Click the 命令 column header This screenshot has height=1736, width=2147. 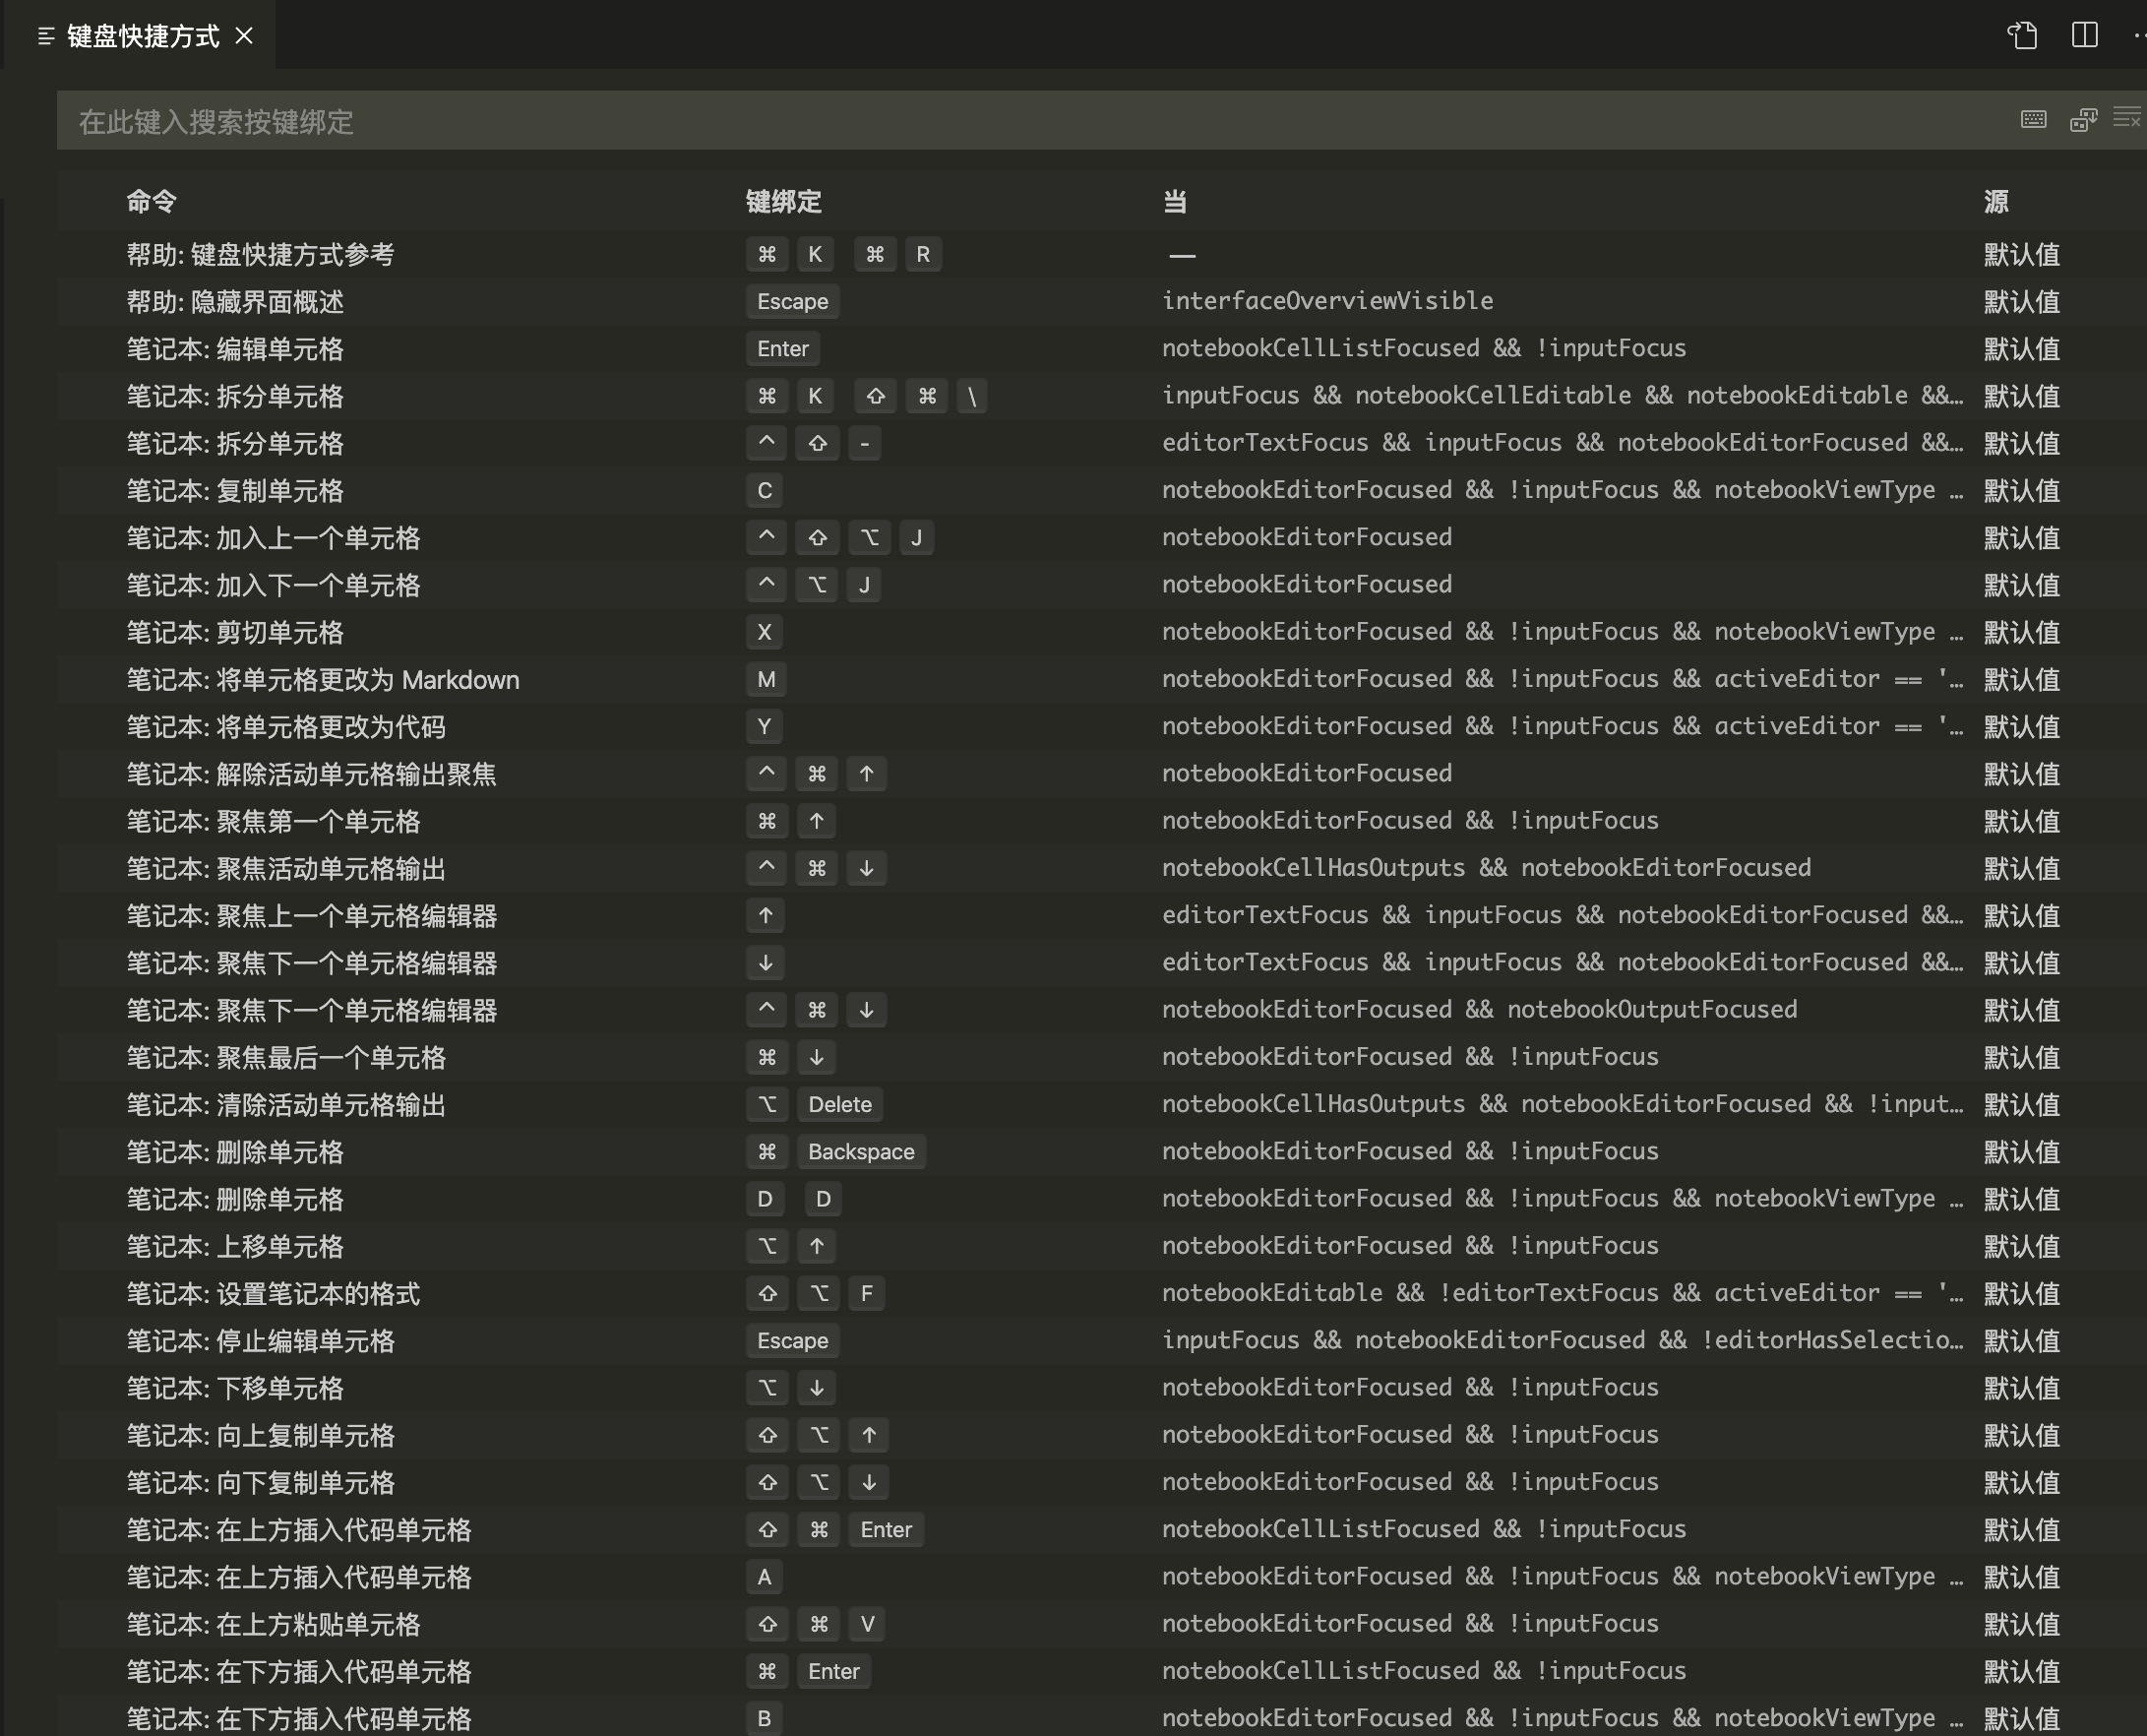pos(151,201)
